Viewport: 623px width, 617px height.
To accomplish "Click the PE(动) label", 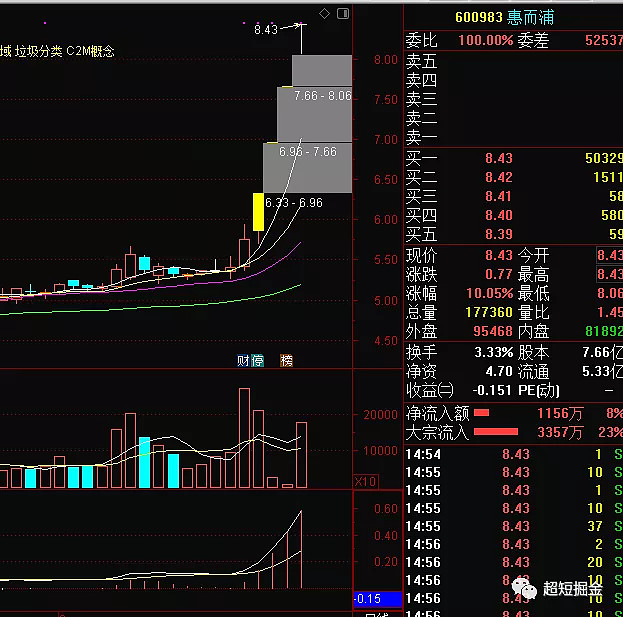I will [539, 390].
